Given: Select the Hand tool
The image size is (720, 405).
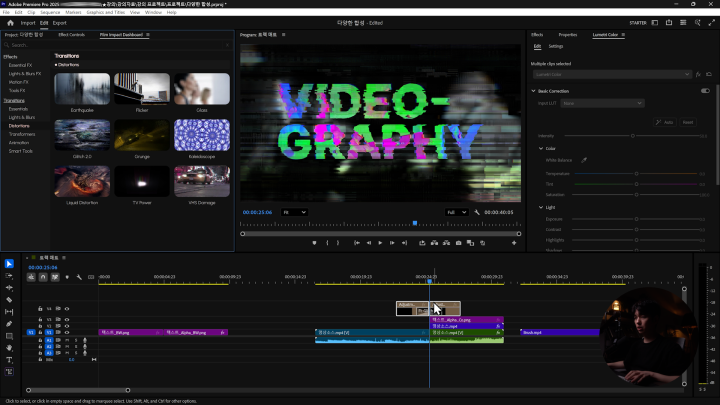Looking at the screenshot, I should [9, 348].
